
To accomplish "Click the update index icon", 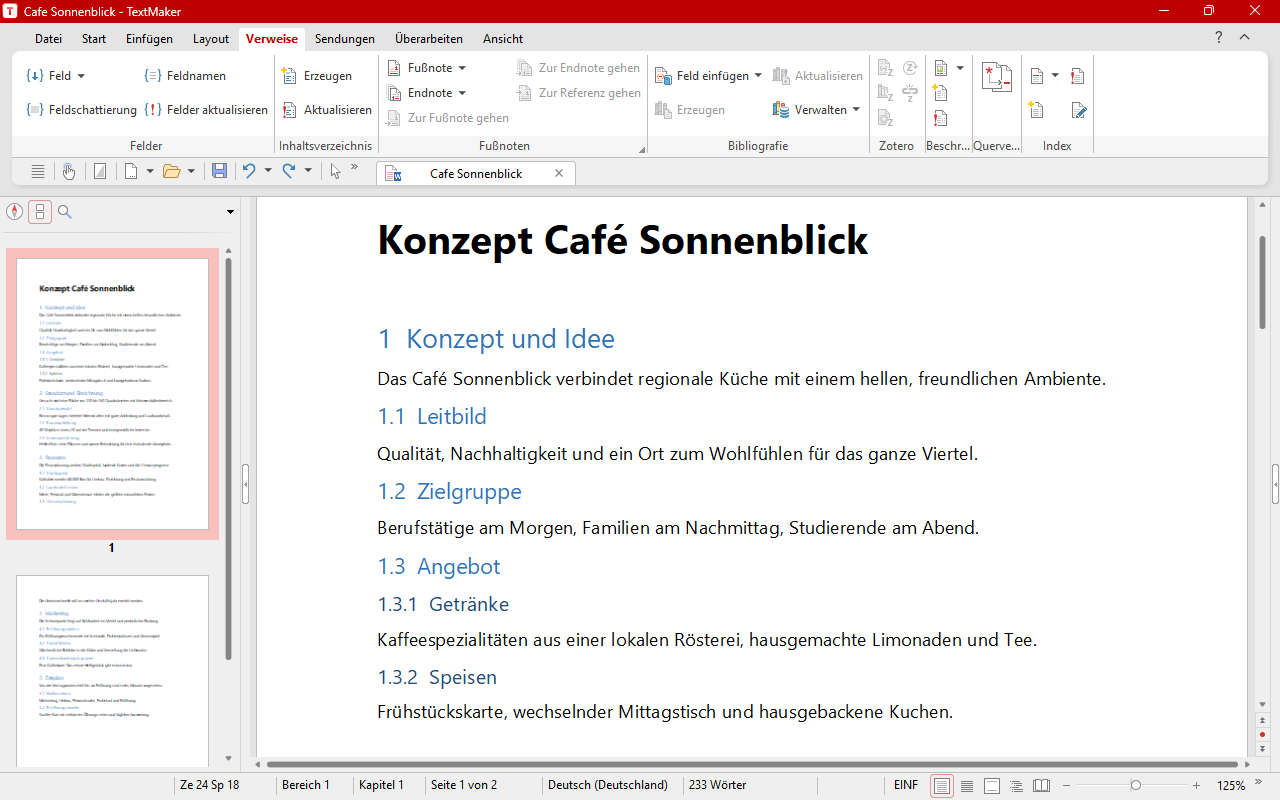I will 1078,76.
